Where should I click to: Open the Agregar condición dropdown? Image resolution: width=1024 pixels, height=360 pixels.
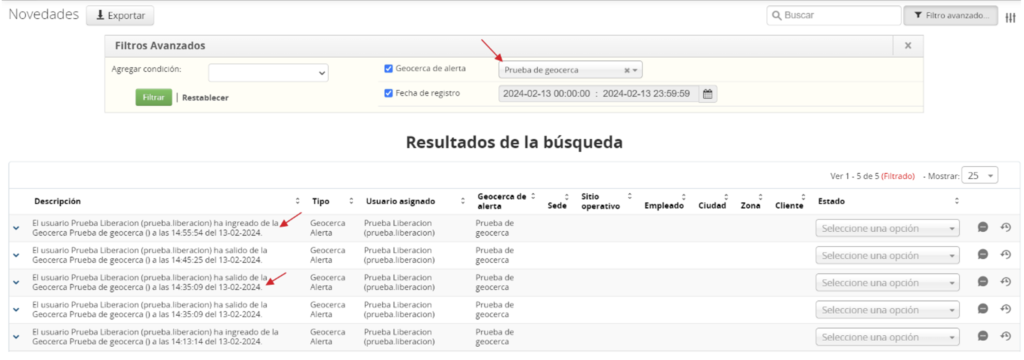pos(268,73)
